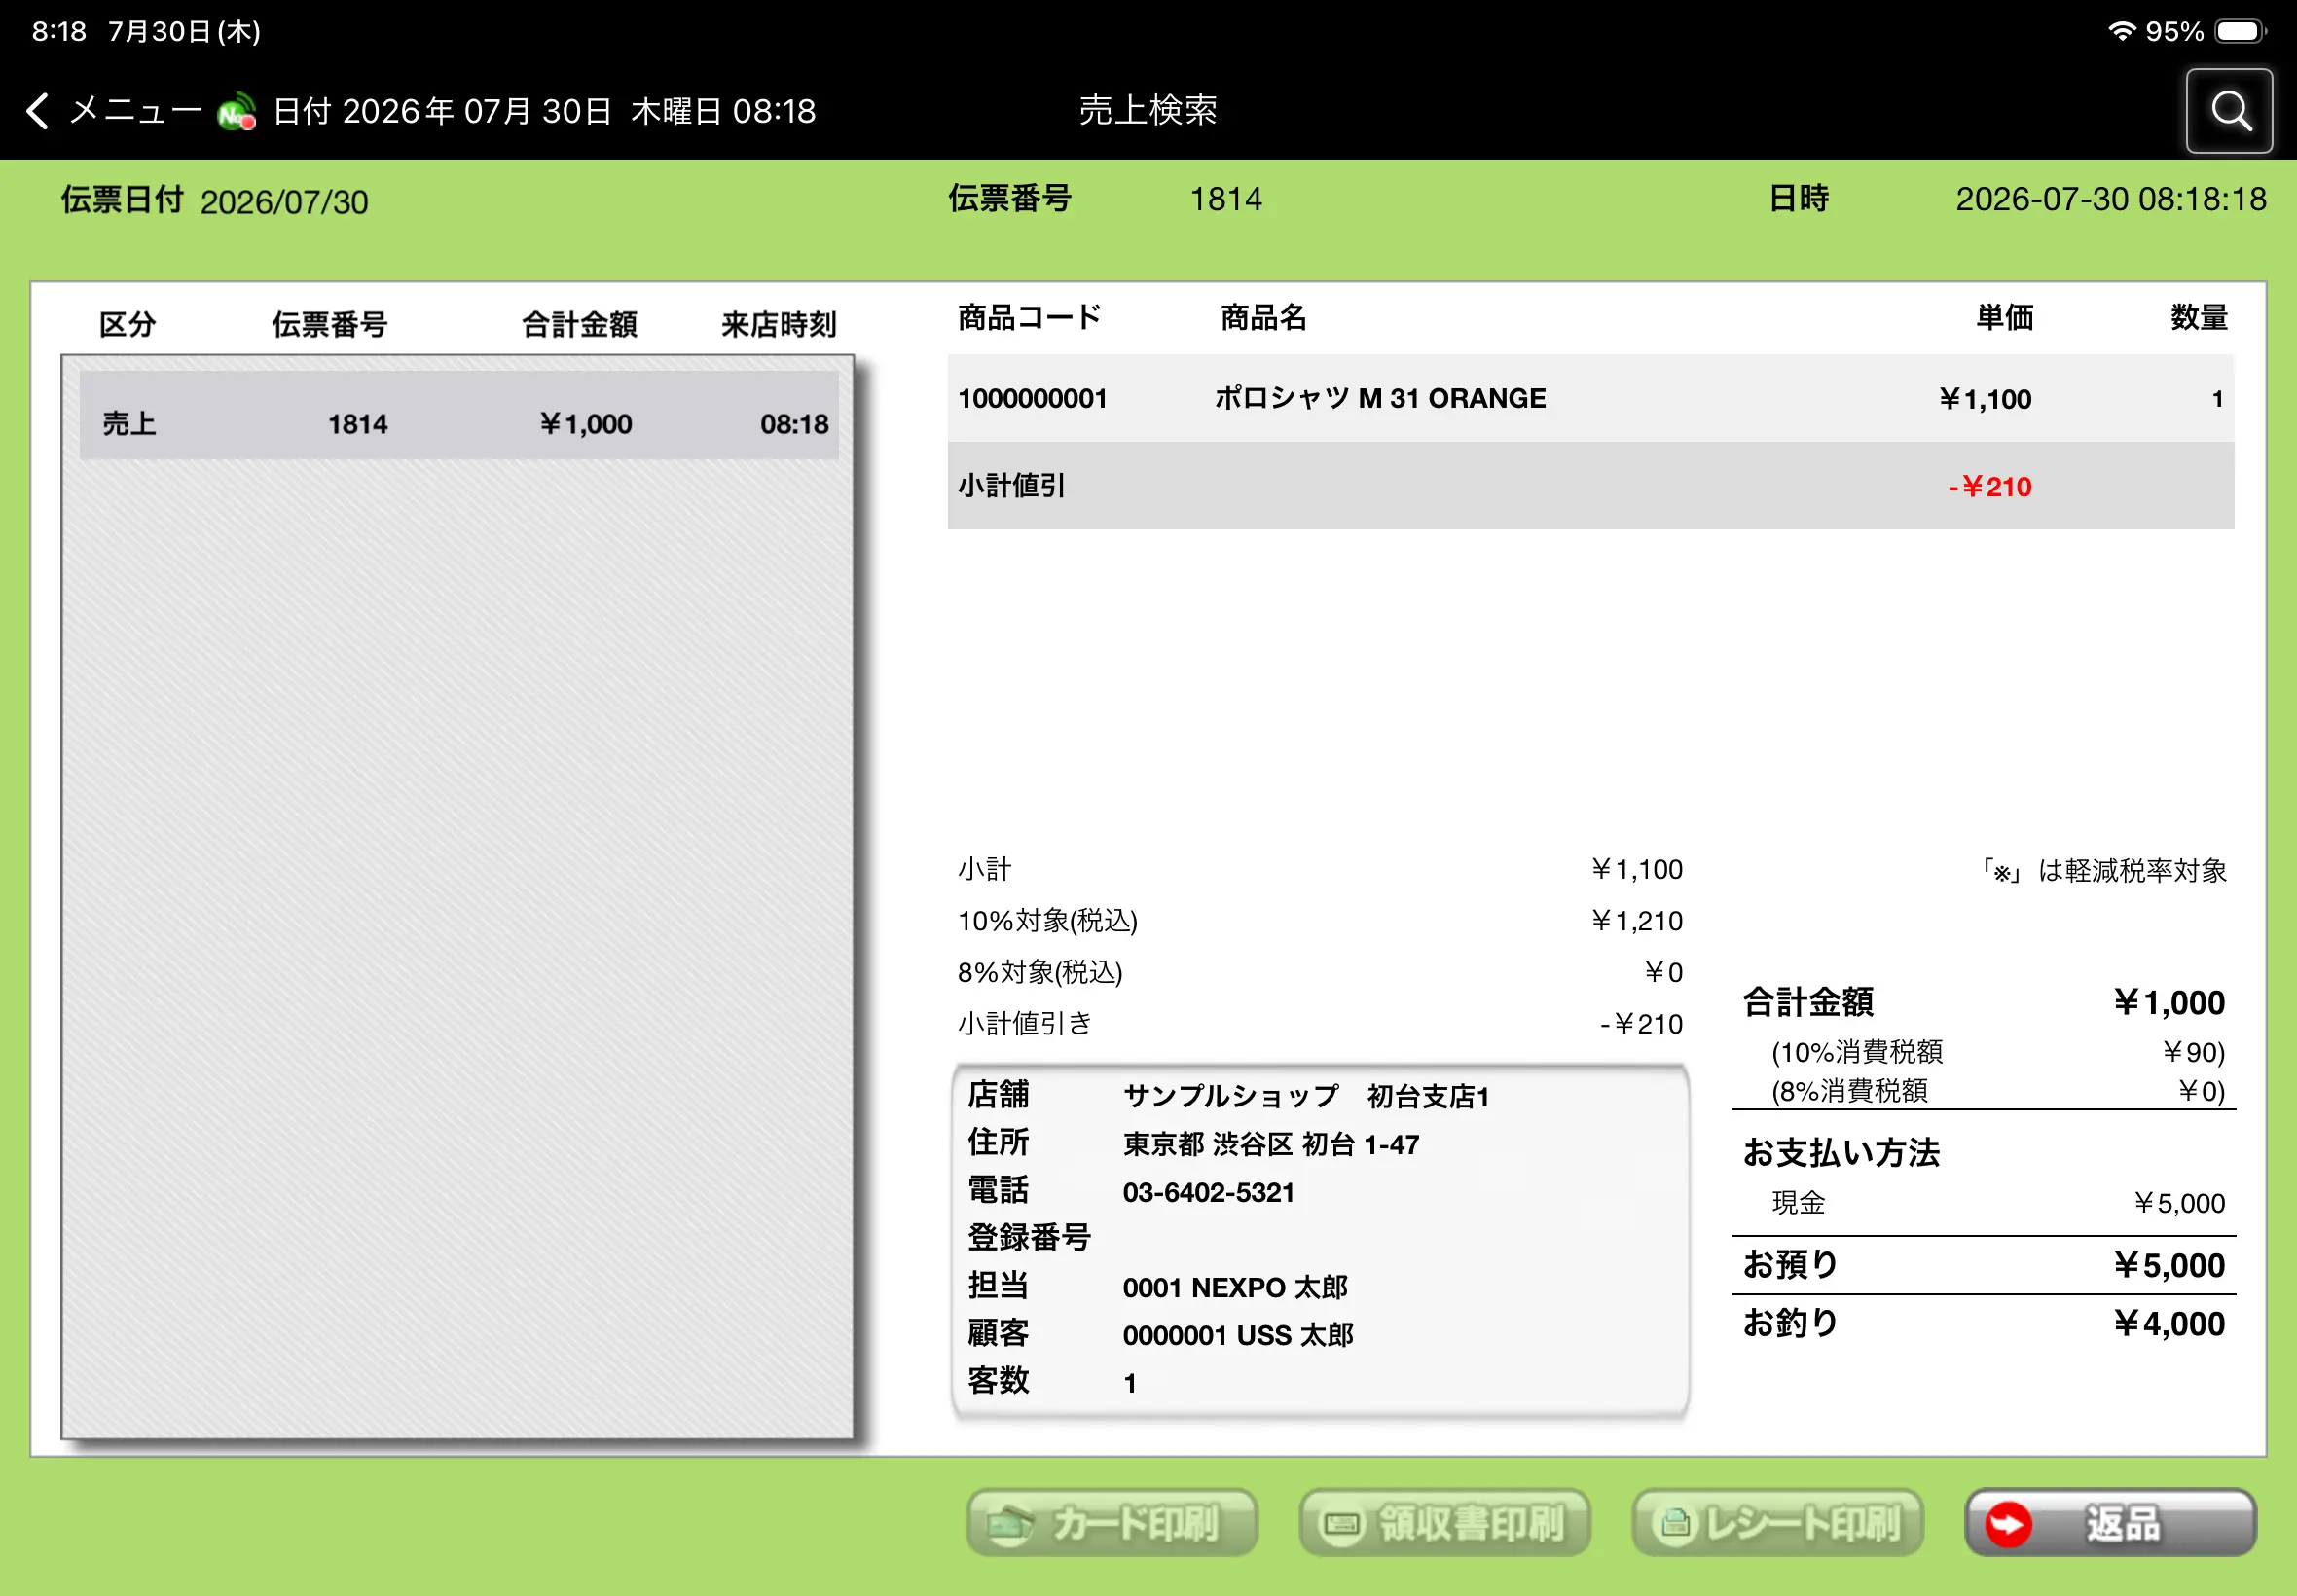The image size is (2297, 1596).
Task: Tap customer 0000001 USS 太郎
Action: click(x=1238, y=1336)
